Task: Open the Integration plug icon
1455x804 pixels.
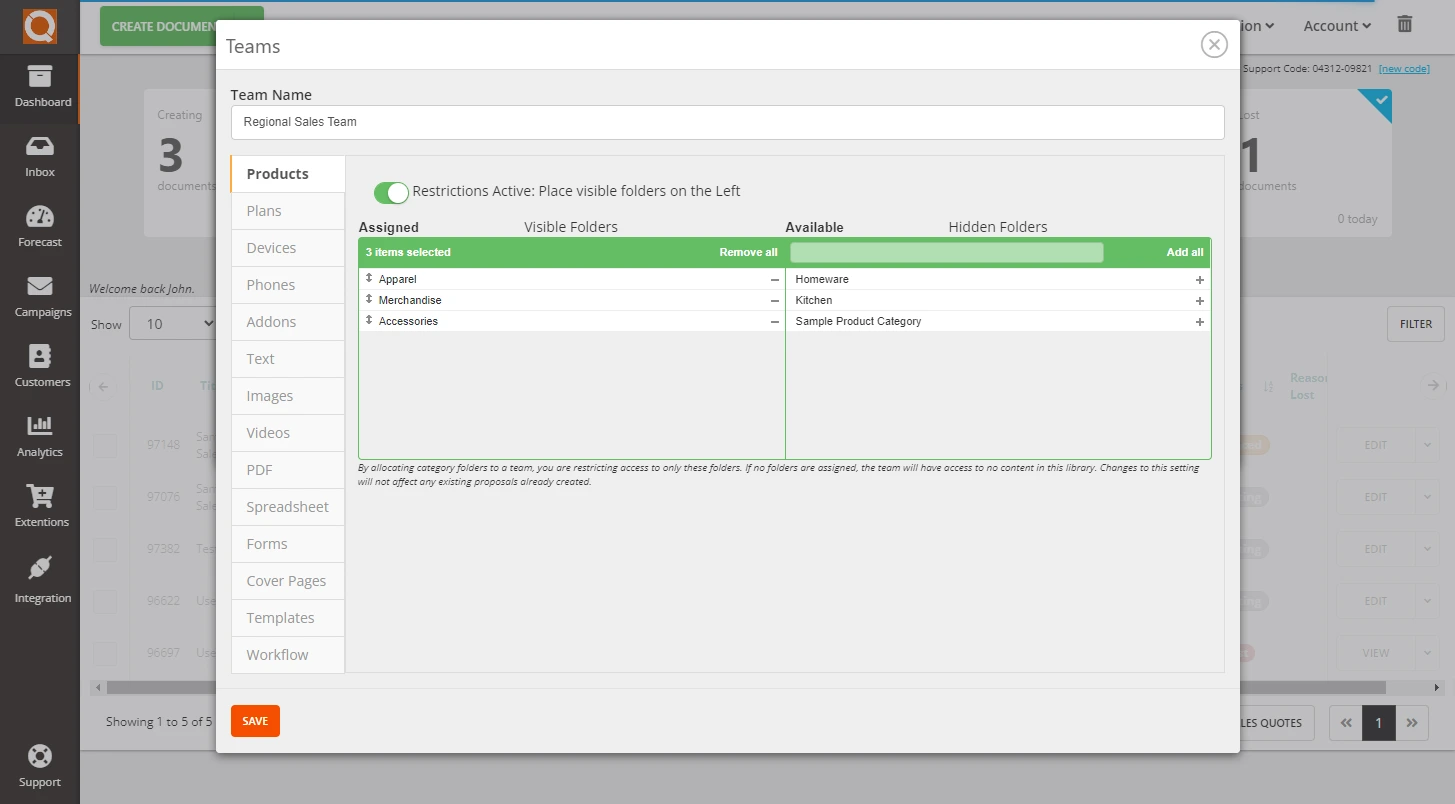Action: point(40,570)
